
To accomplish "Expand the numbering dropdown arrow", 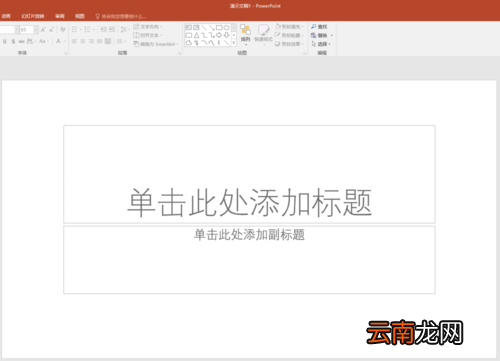I will (94, 29).
